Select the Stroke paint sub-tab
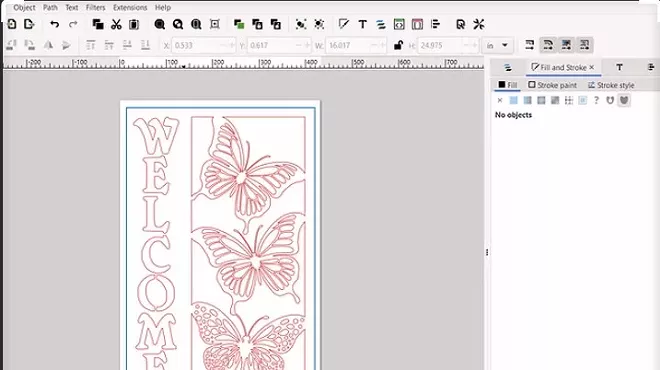Image resolution: width=660 pixels, height=370 pixels. [x=552, y=85]
